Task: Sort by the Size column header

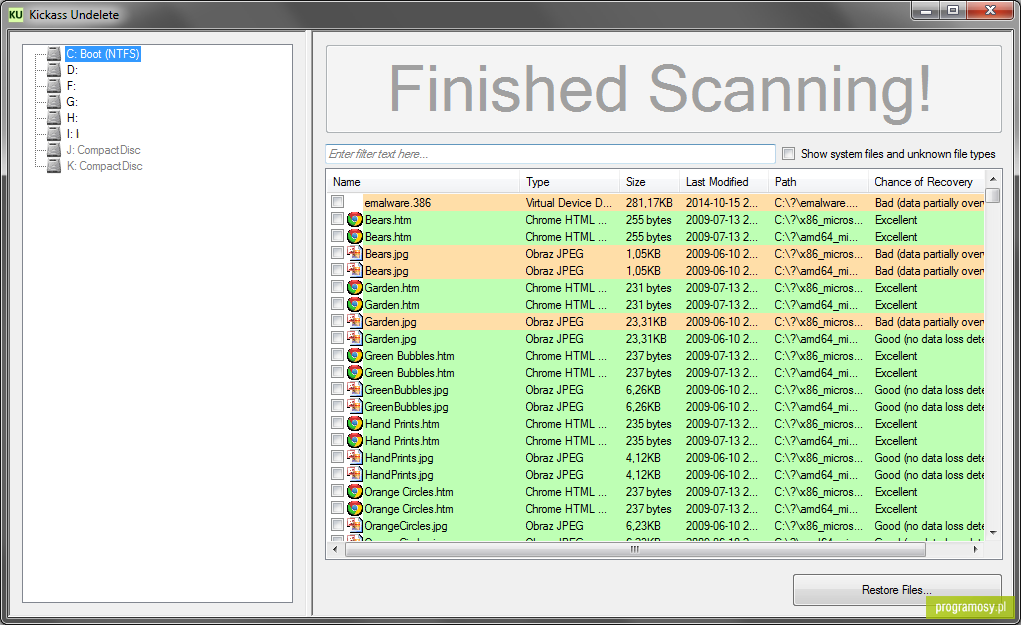Action: pyautogui.click(x=649, y=182)
